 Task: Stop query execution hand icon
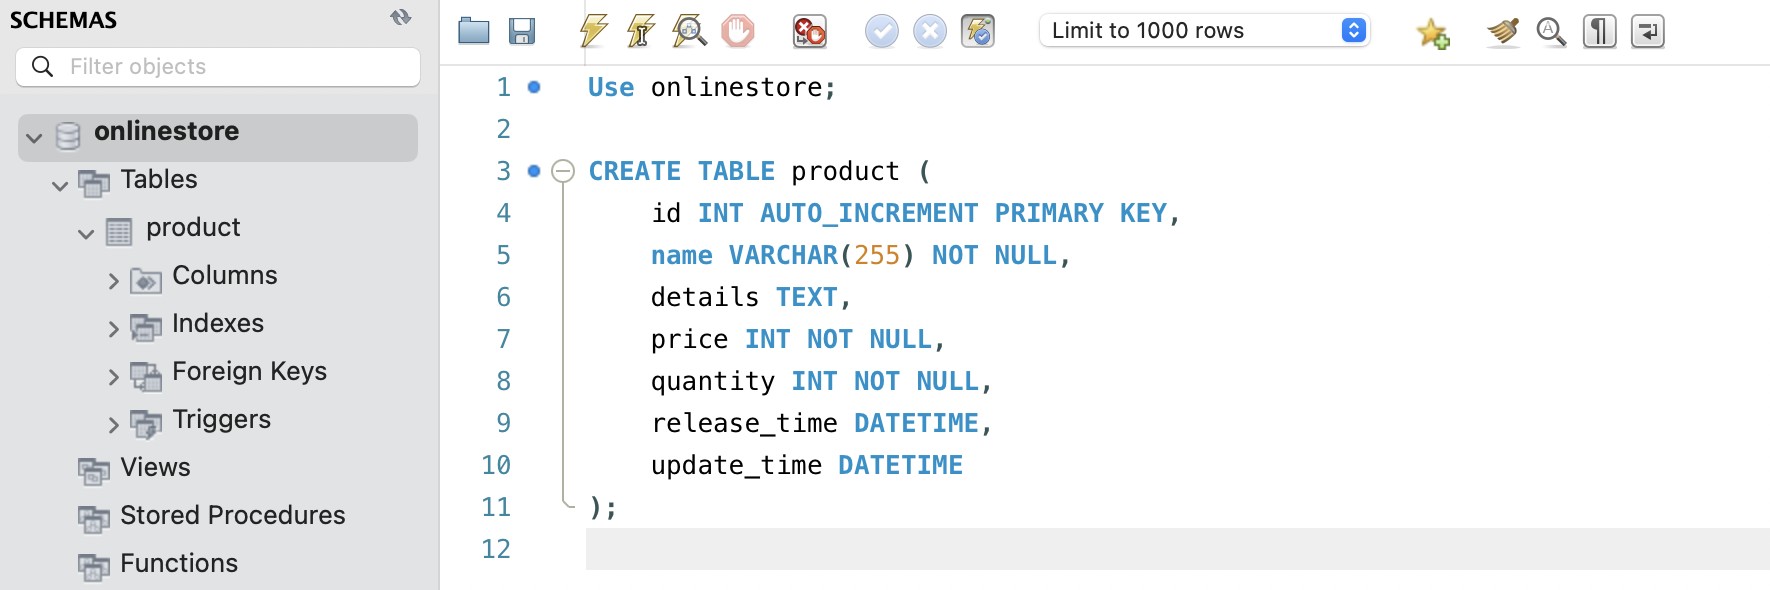(x=738, y=31)
